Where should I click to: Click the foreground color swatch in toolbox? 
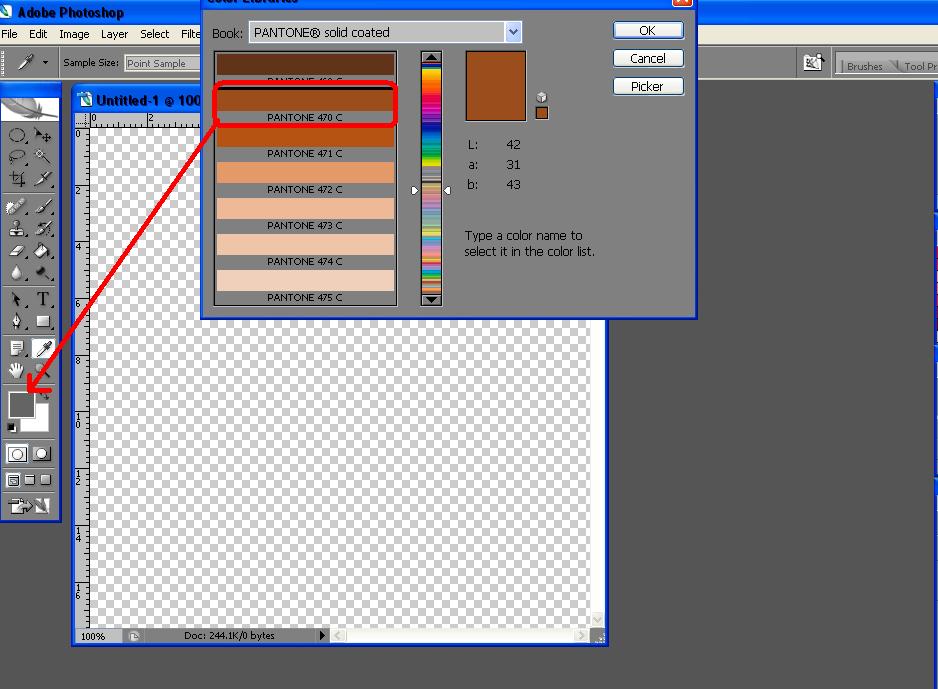21,405
